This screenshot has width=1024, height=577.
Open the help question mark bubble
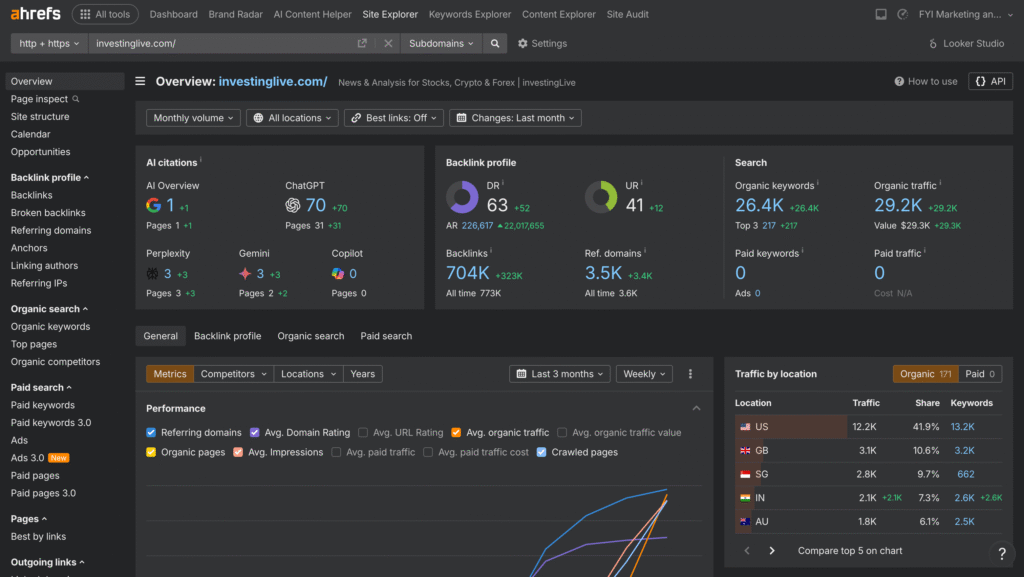(x=1002, y=554)
